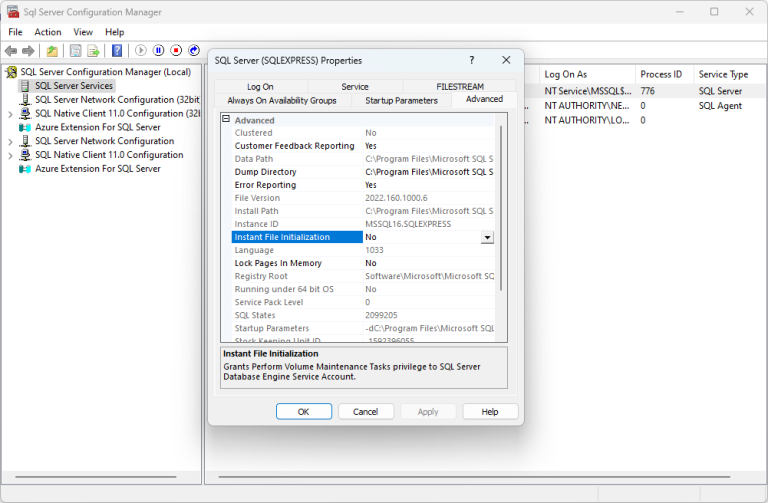Click the 32bit Network Configuration tree icon
This screenshot has height=503, width=768.
click(x=25, y=100)
